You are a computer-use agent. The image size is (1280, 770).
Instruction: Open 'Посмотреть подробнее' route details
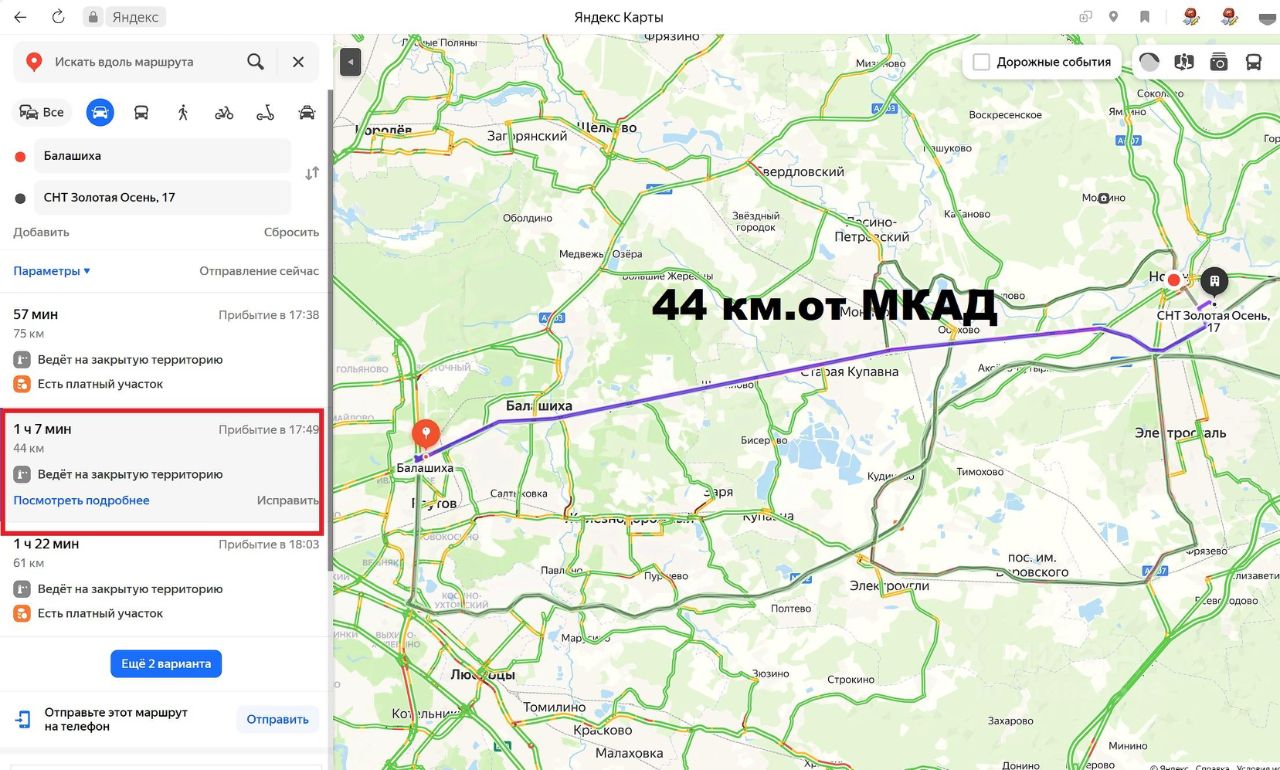point(81,500)
